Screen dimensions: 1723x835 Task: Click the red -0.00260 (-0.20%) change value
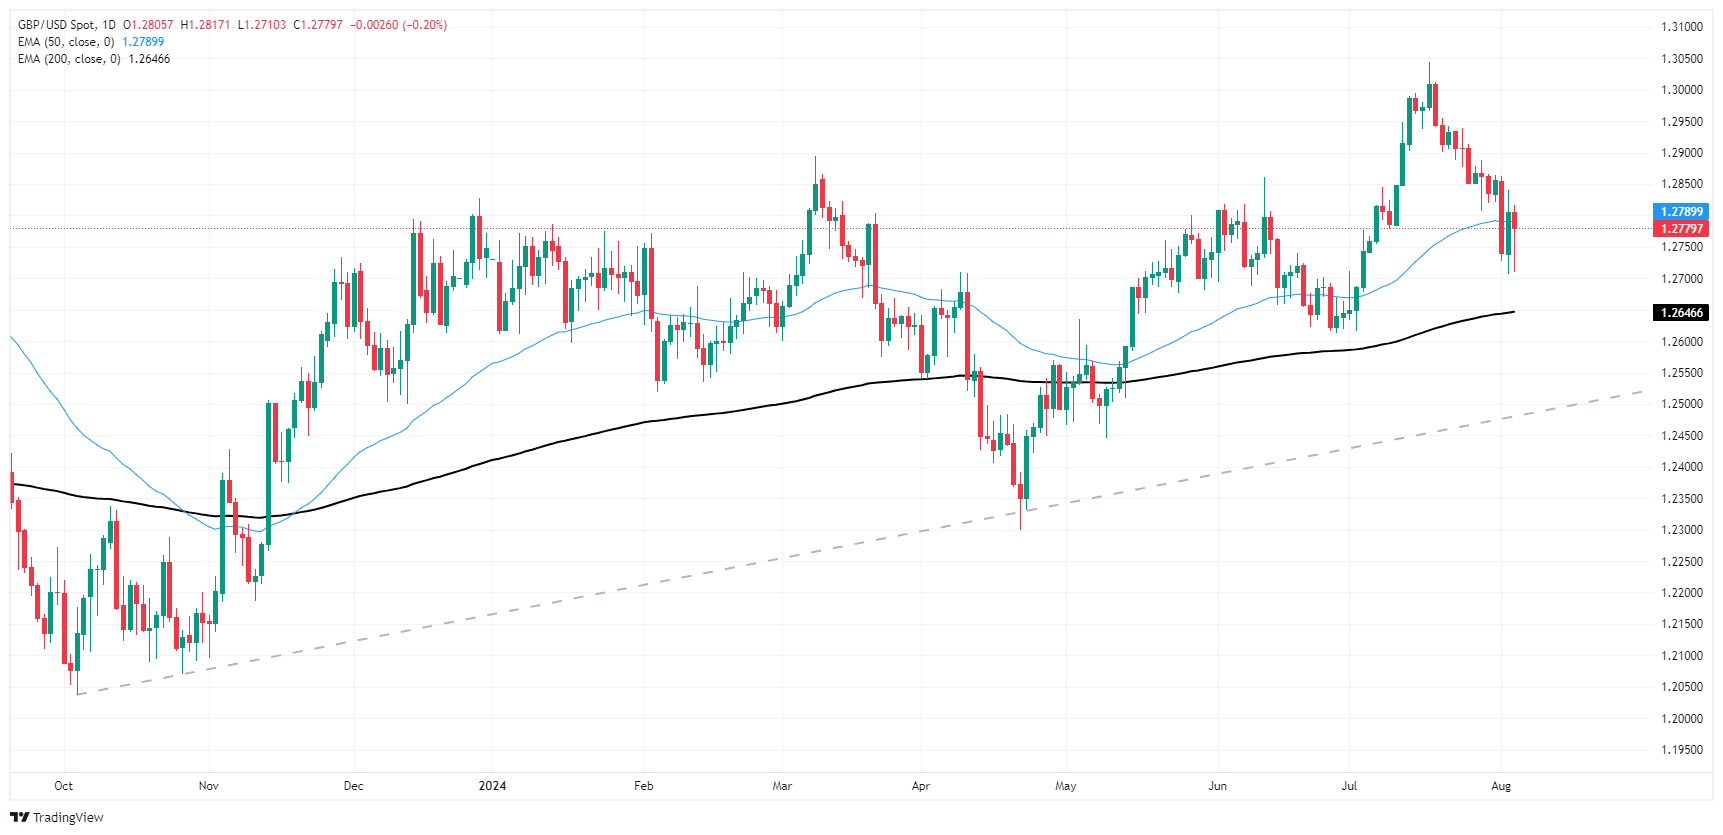coord(398,25)
